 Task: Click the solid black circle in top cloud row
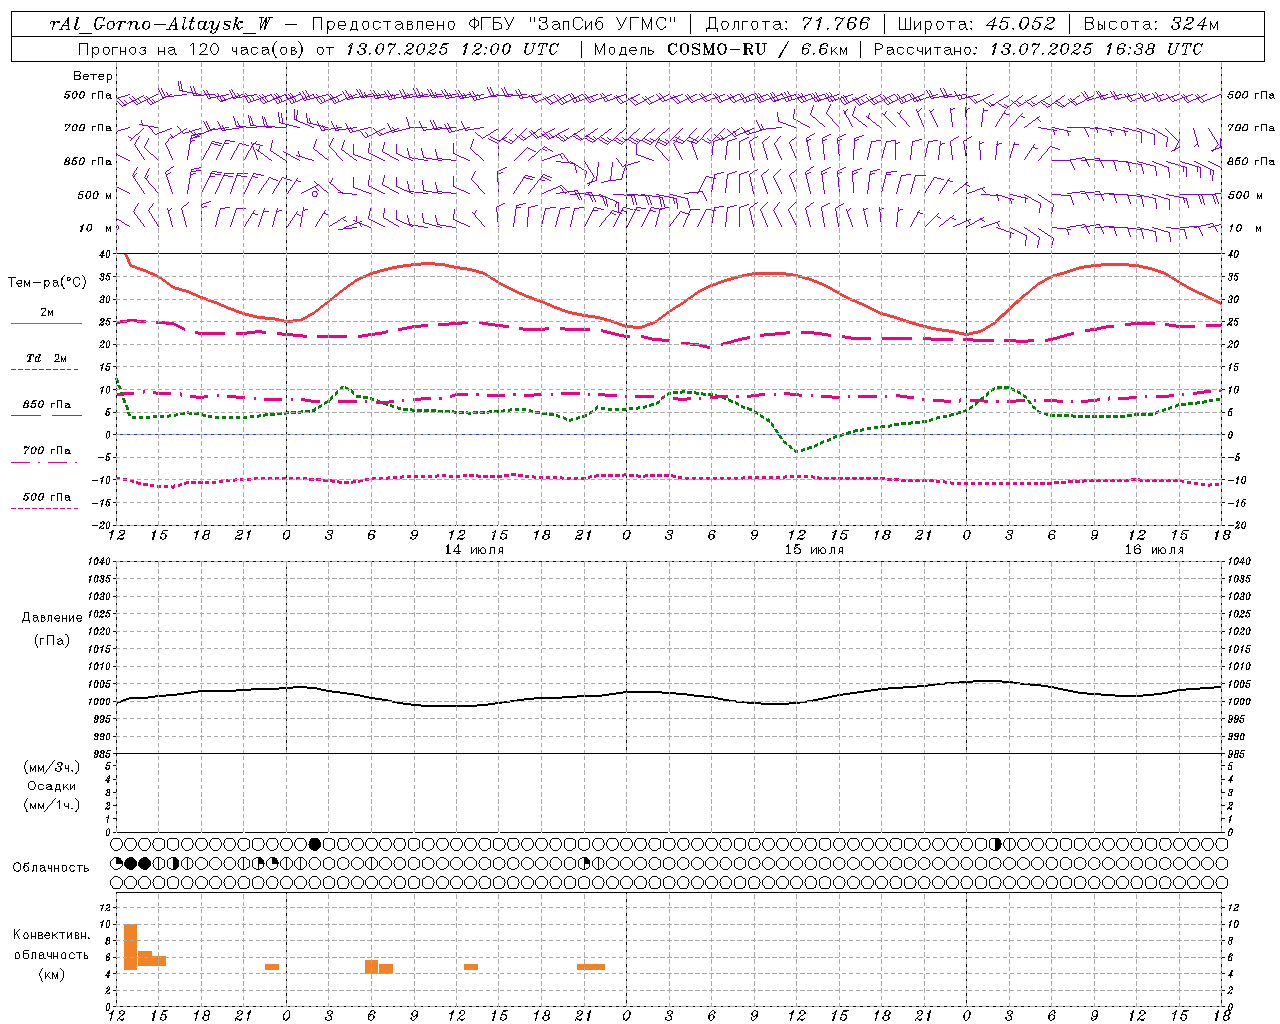click(x=315, y=844)
